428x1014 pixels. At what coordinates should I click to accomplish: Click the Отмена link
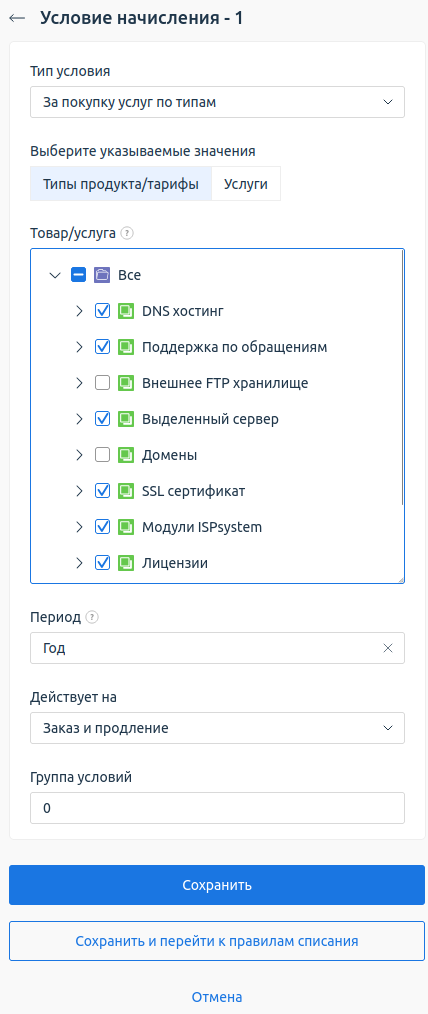click(x=217, y=997)
